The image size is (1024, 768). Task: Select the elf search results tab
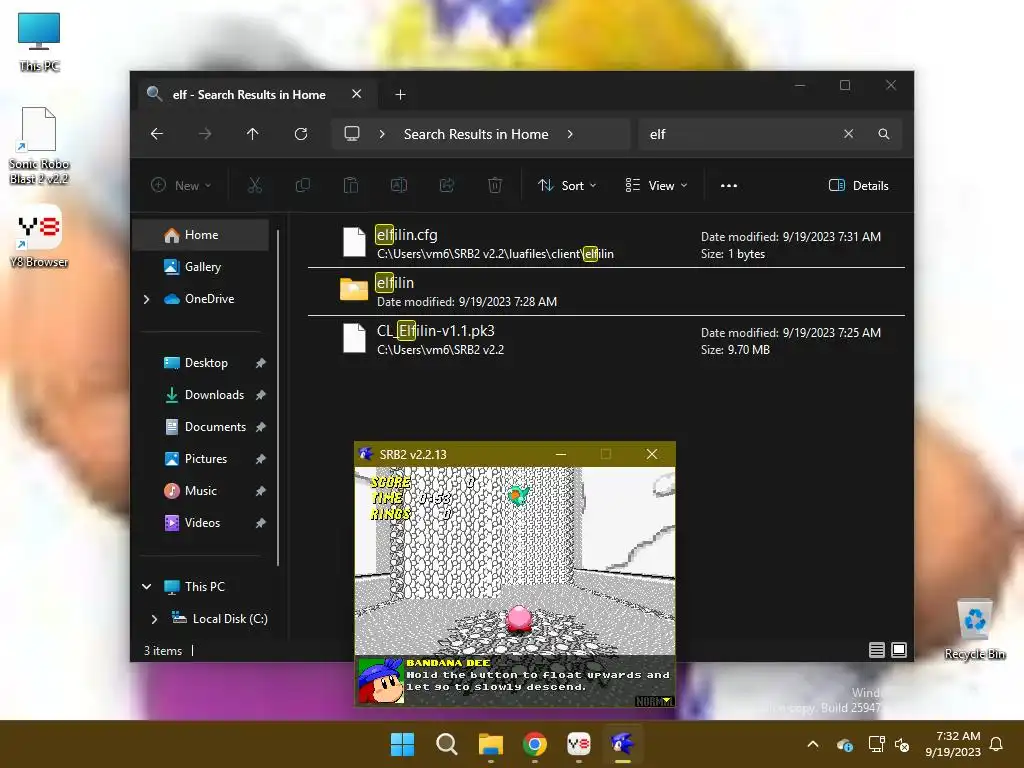point(248,95)
